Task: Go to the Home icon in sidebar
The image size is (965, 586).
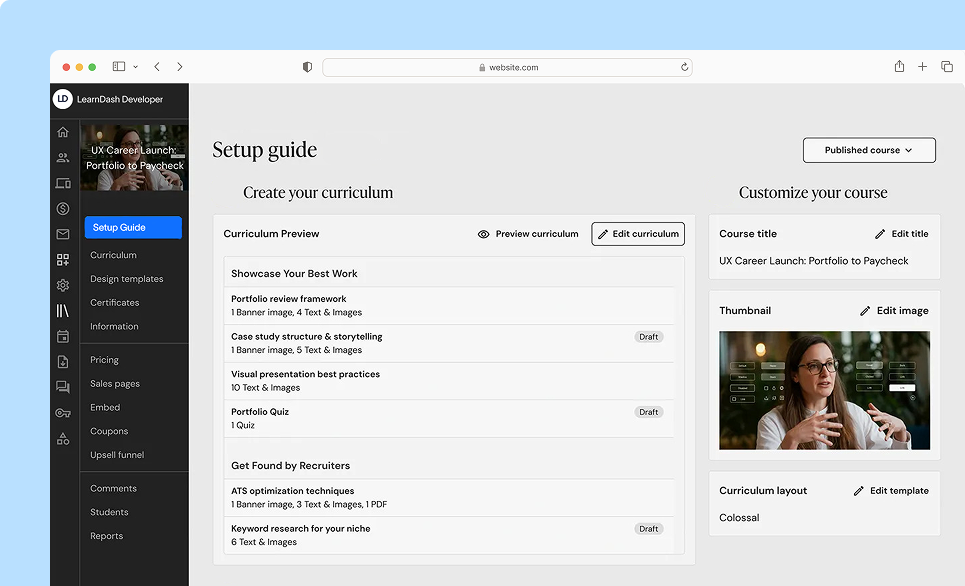Action: [x=63, y=132]
